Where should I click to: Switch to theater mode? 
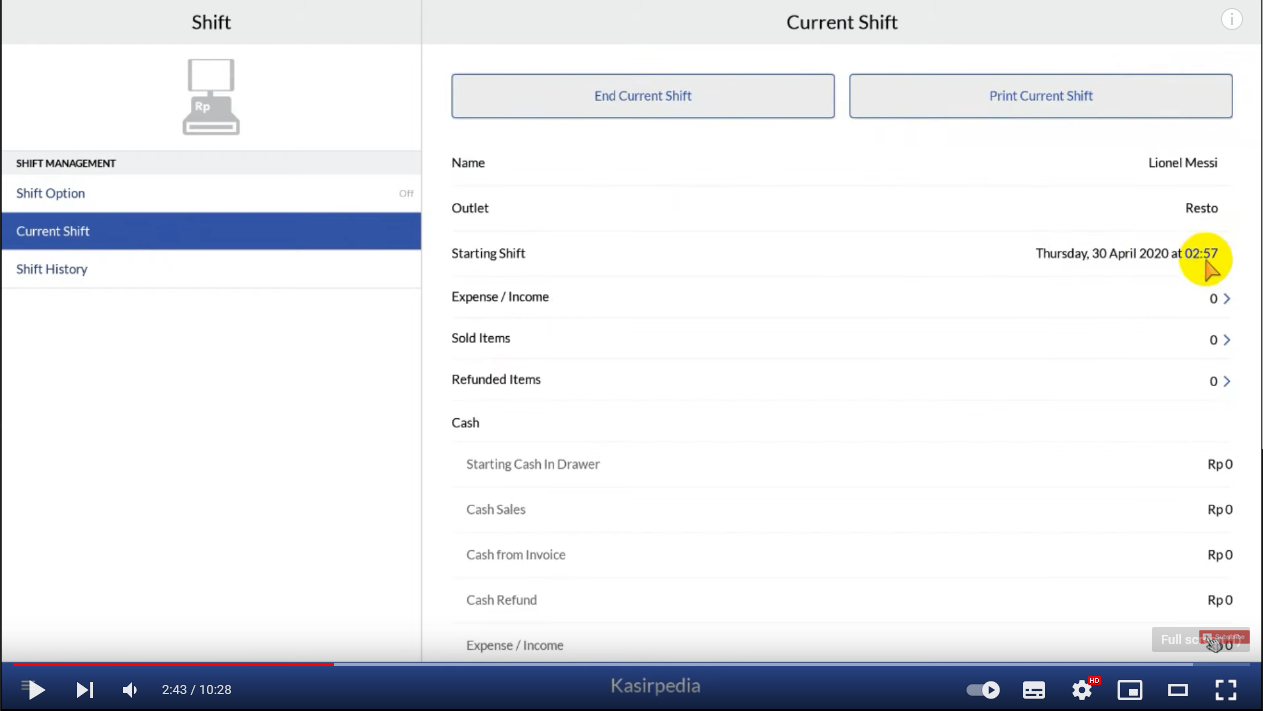pyautogui.click(x=1178, y=689)
